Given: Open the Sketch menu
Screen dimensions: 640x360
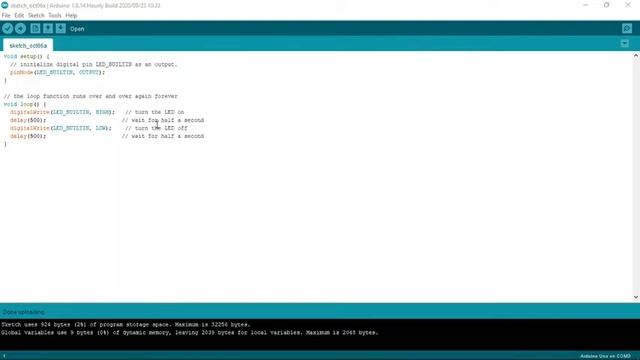Looking at the screenshot, I should (36, 16).
